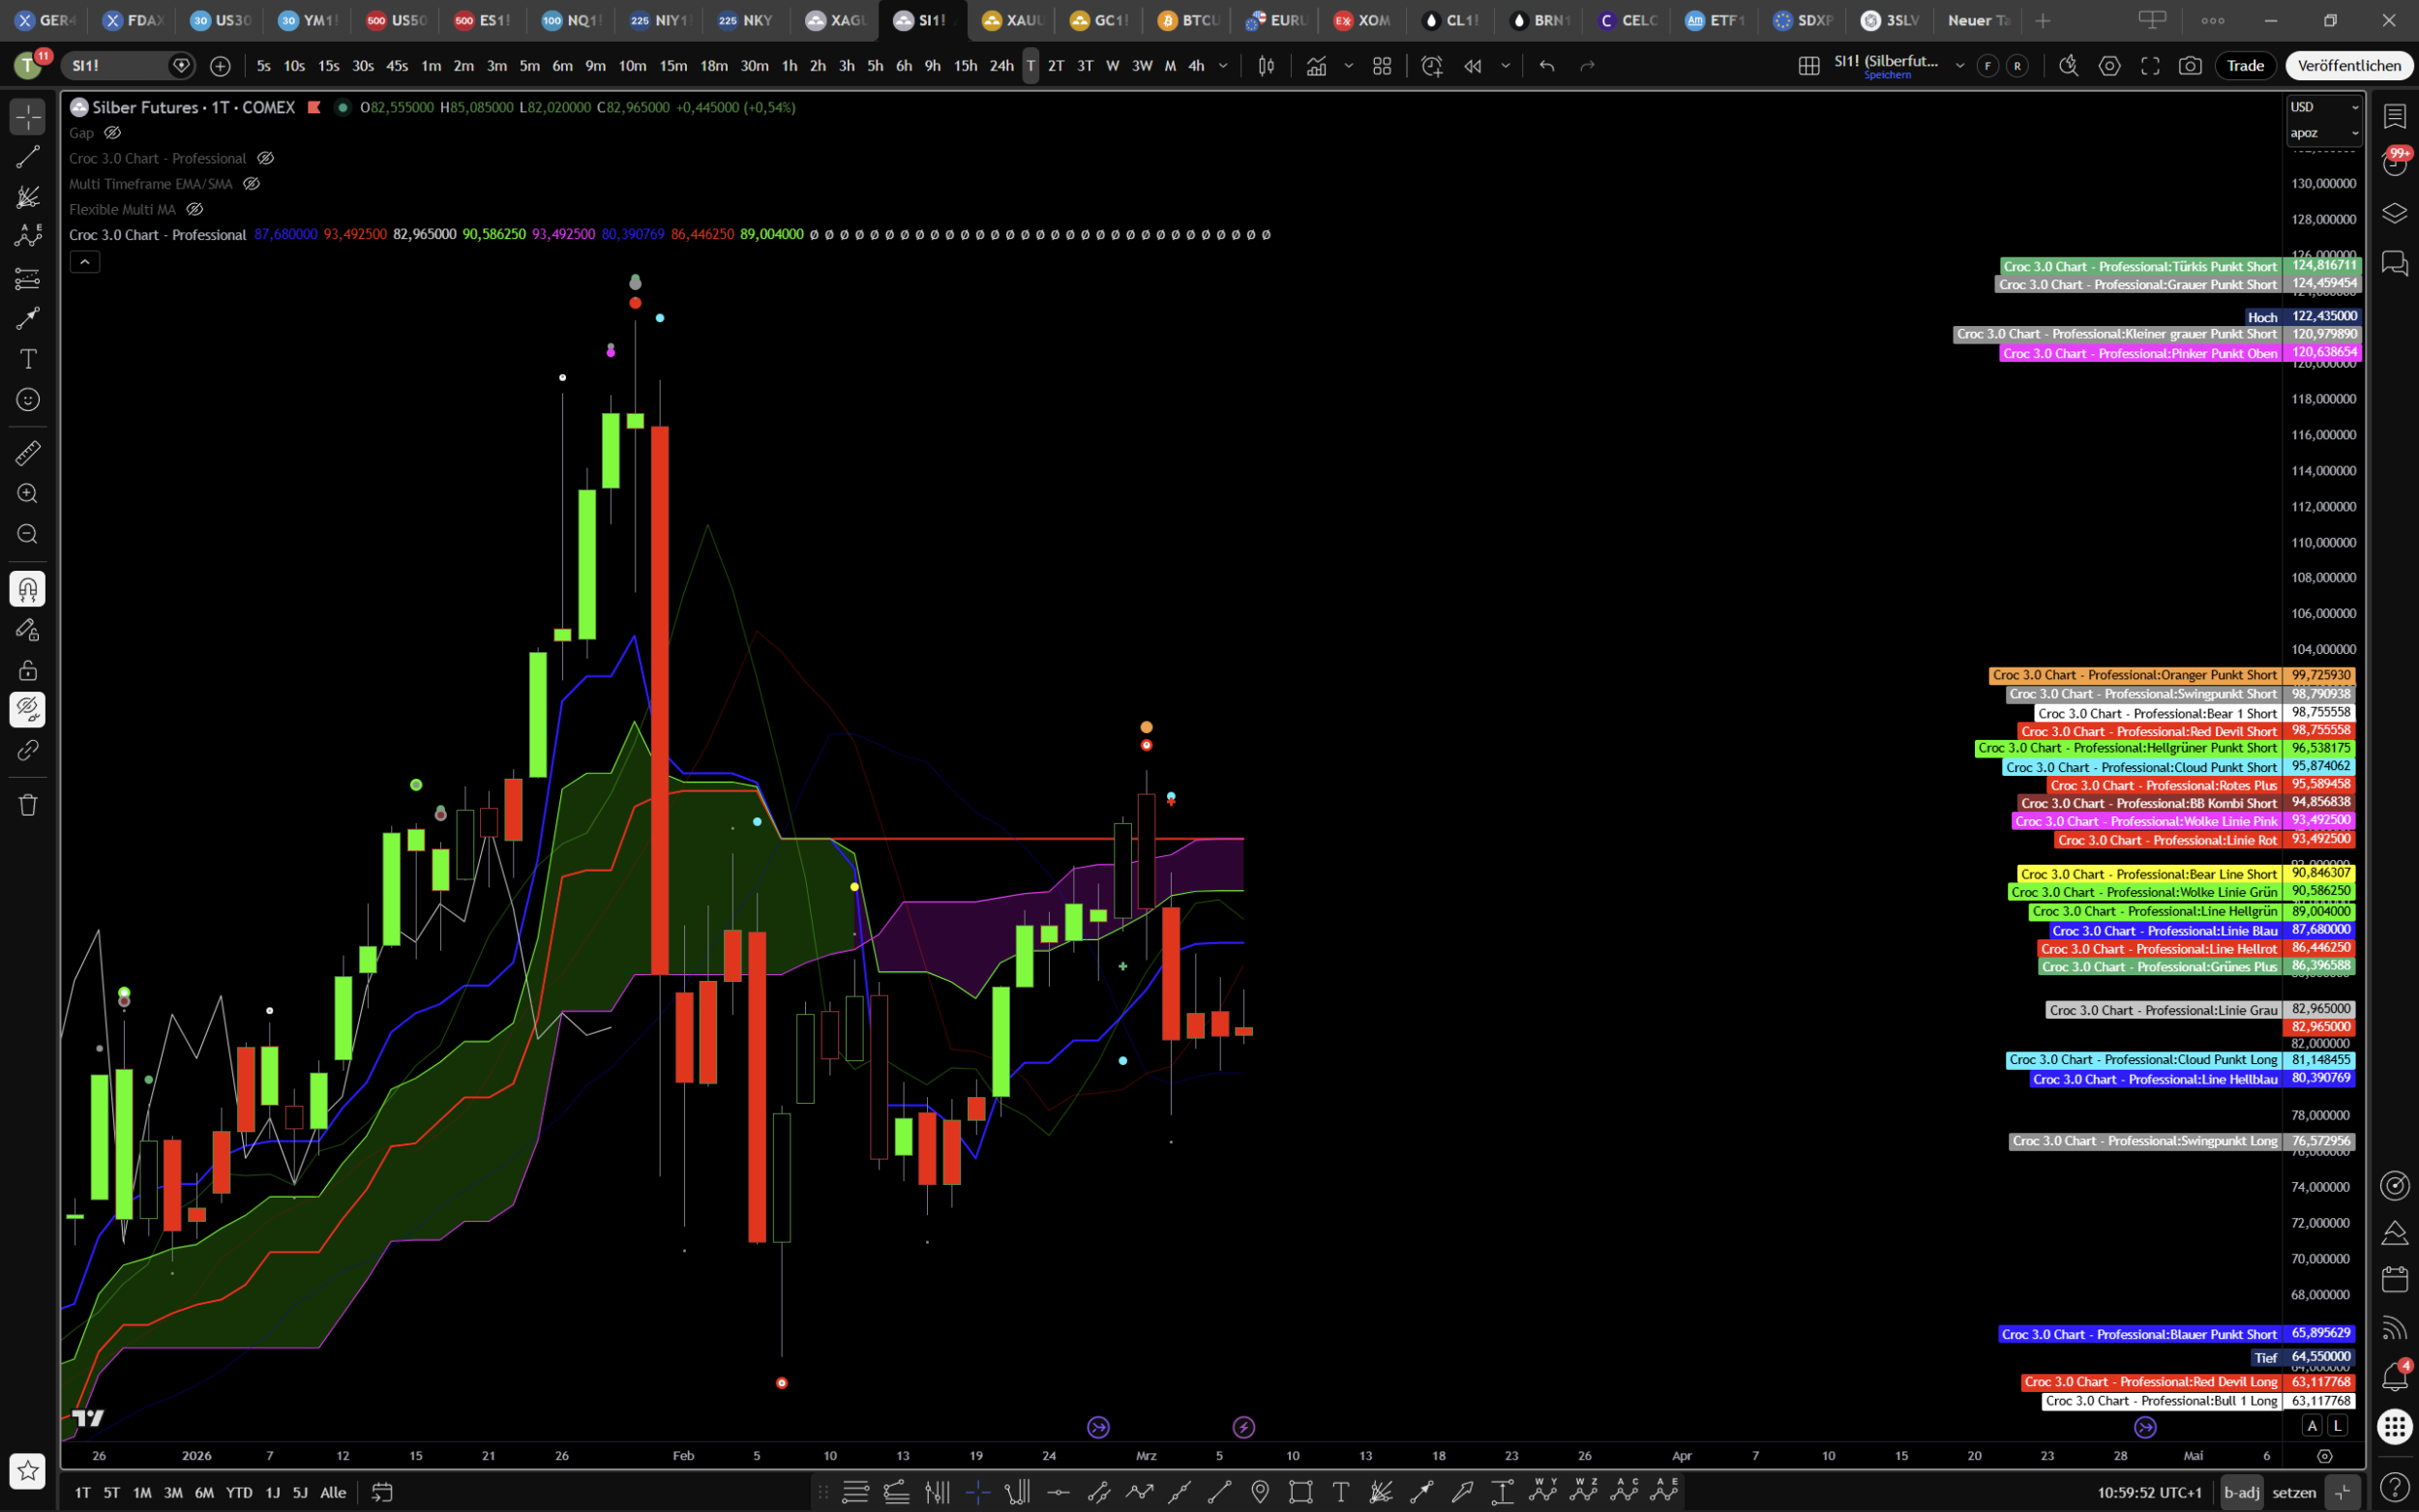Screen dimensions: 2419x1512
Task: Select the 15m timeframe
Action: (x=673, y=66)
